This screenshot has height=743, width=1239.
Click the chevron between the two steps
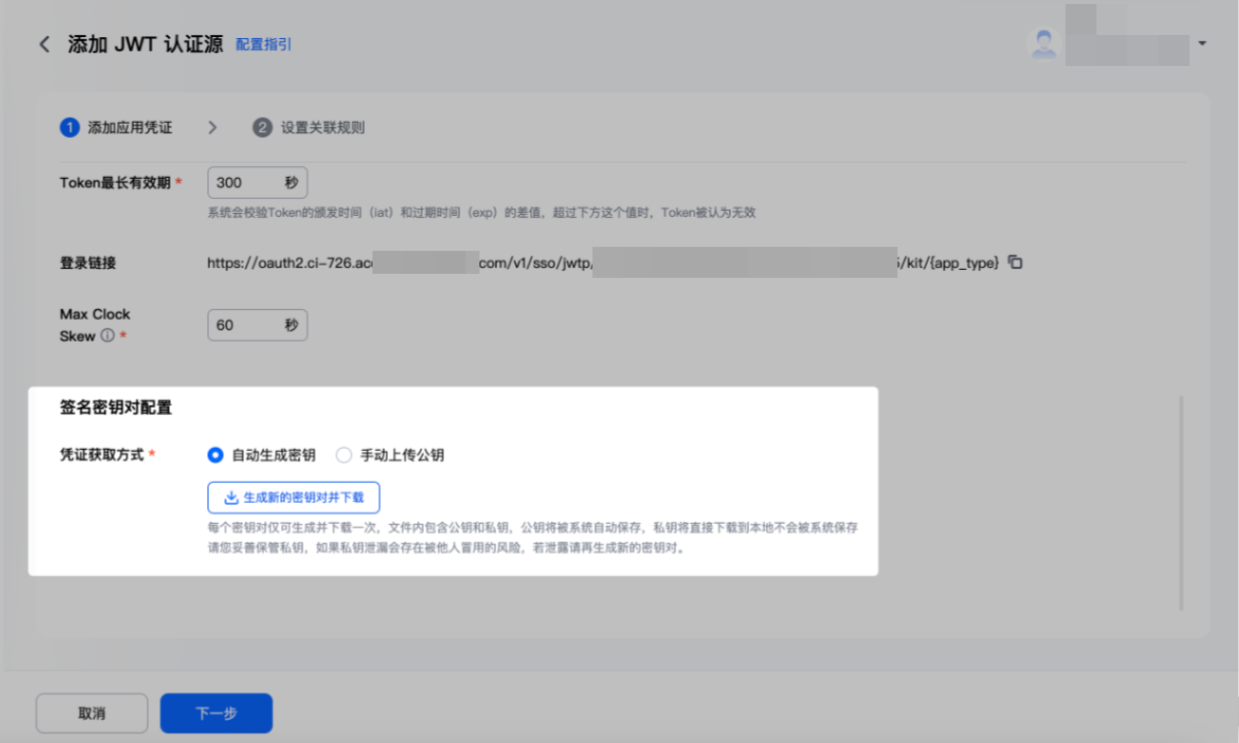click(212, 128)
